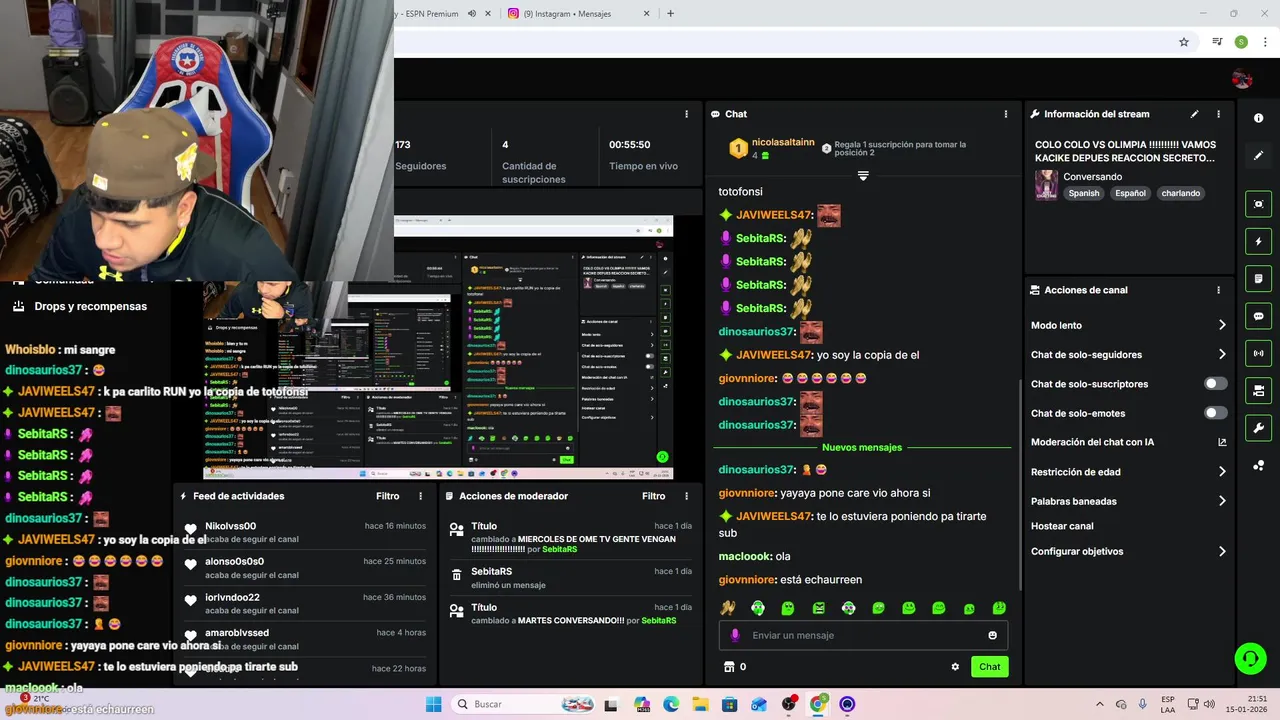Open the emoji picker in message box
This screenshot has width=1280, height=720.
pyautogui.click(x=992, y=635)
